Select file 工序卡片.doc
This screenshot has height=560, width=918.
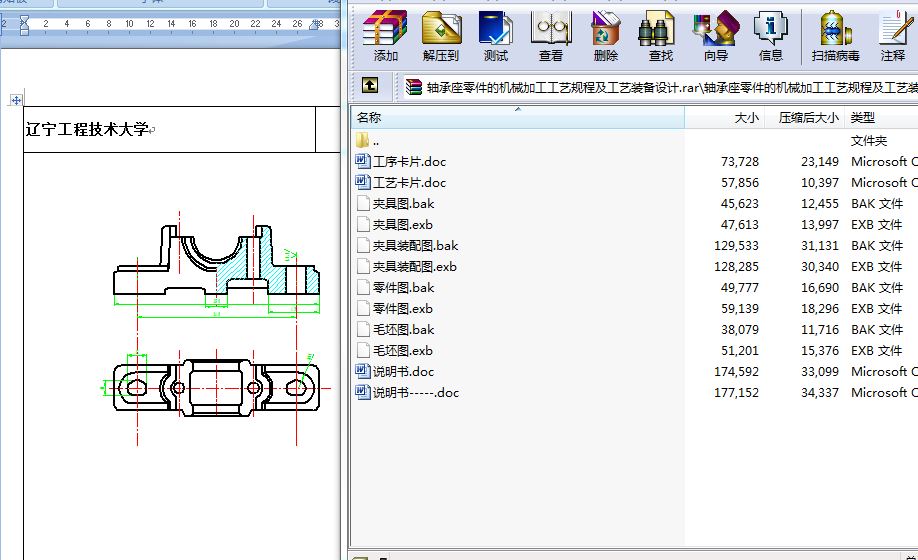point(409,162)
